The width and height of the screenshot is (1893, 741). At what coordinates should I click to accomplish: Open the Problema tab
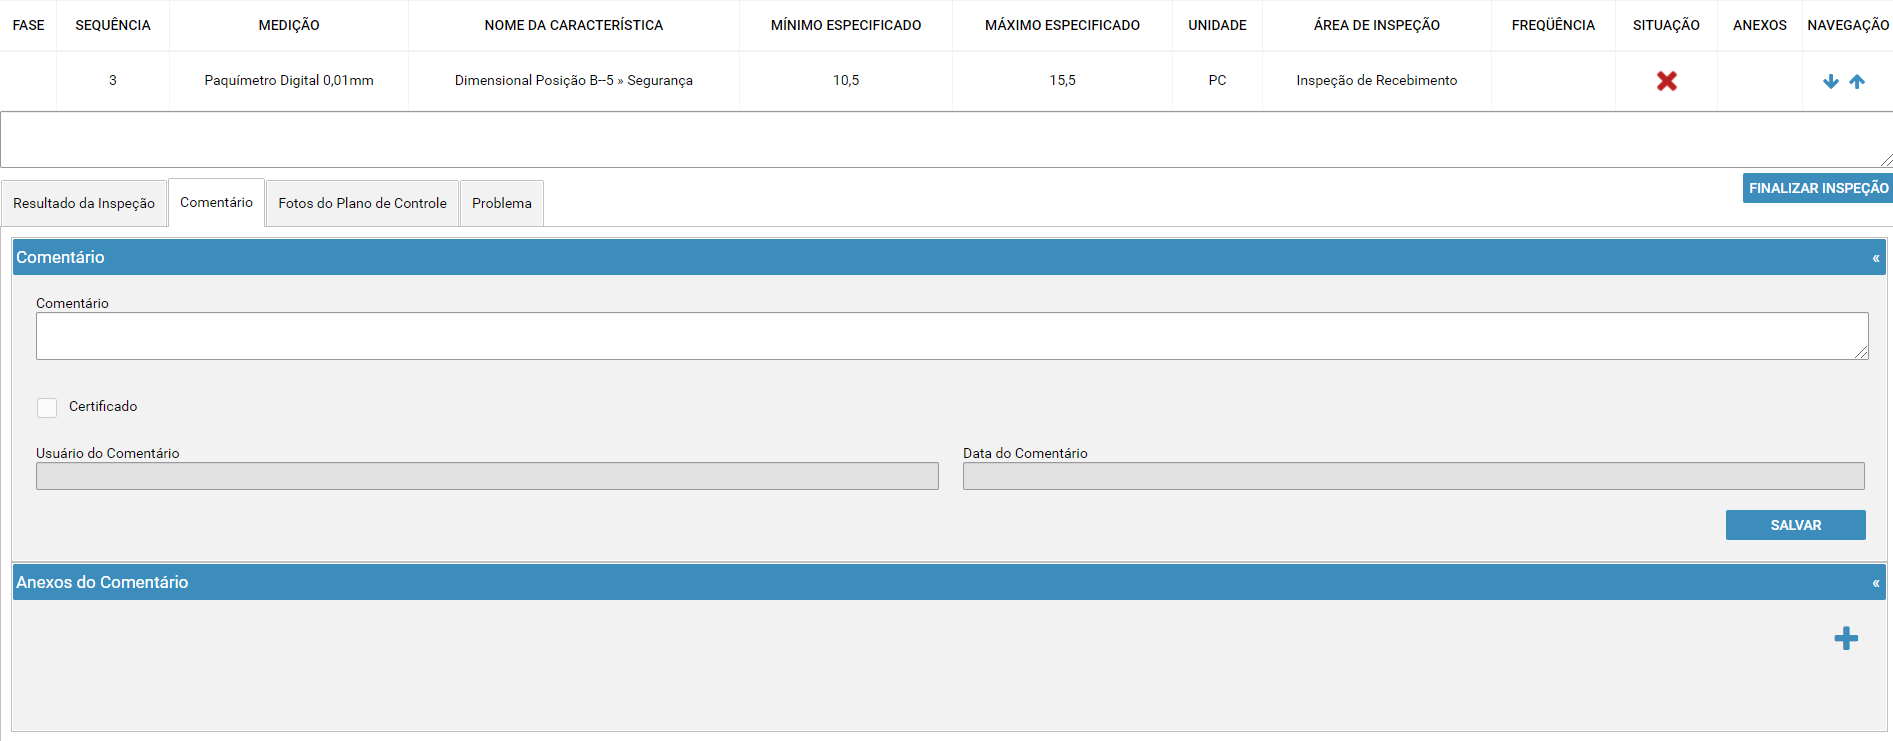tap(502, 203)
